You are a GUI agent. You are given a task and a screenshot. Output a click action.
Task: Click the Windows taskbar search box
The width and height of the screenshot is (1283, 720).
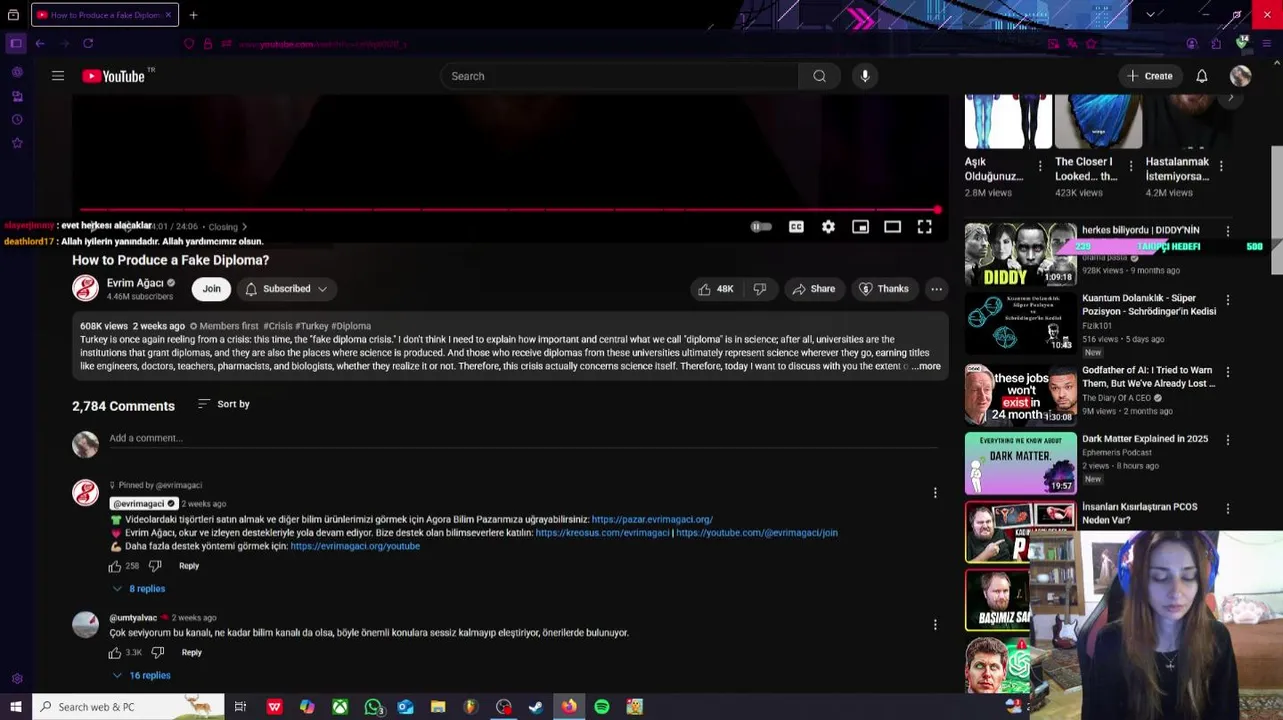[127, 707]
